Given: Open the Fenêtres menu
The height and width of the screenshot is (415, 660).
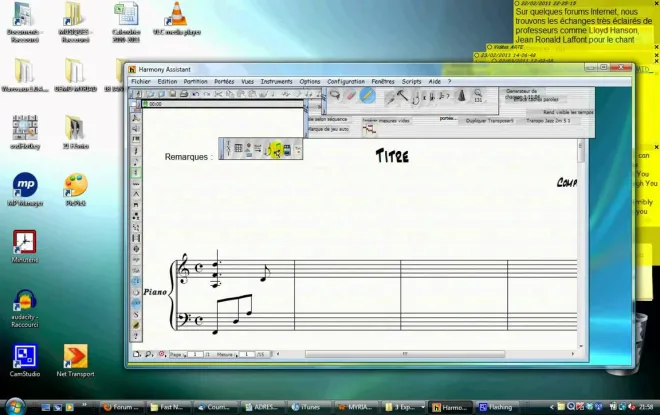Looking at the screenshot, I should pyautogui.click(x=383, y=82).
